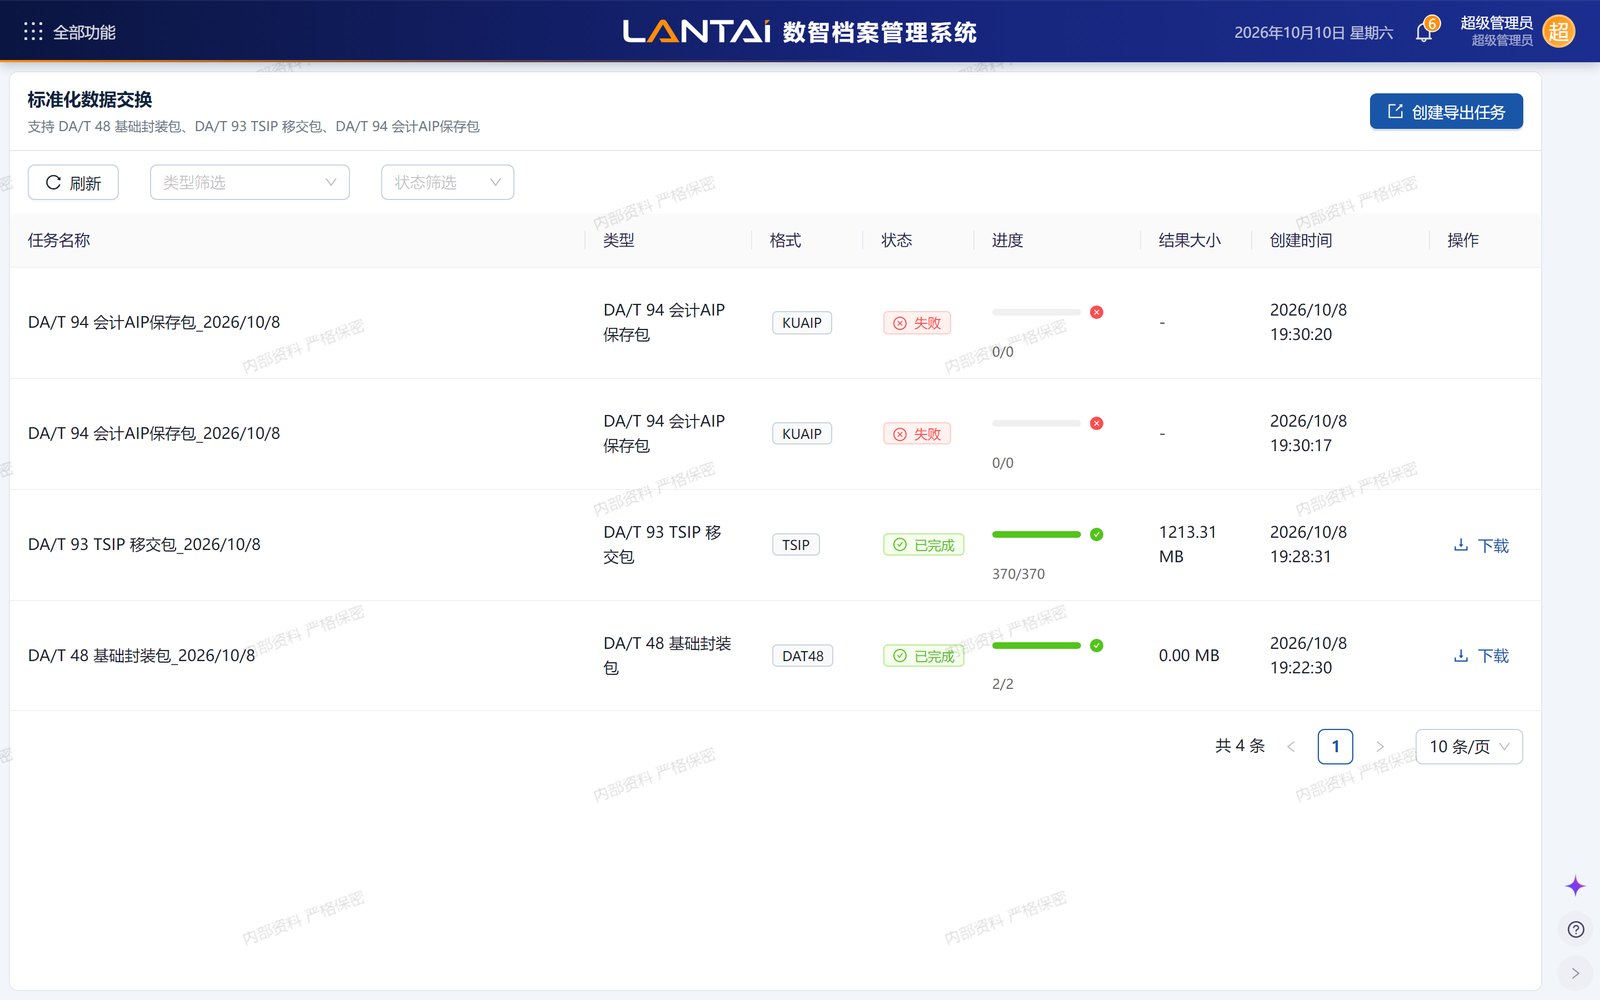The height and width of the screenshot is (1000, 1600).
Task: Click the 状态 column header
Action: 897,240
